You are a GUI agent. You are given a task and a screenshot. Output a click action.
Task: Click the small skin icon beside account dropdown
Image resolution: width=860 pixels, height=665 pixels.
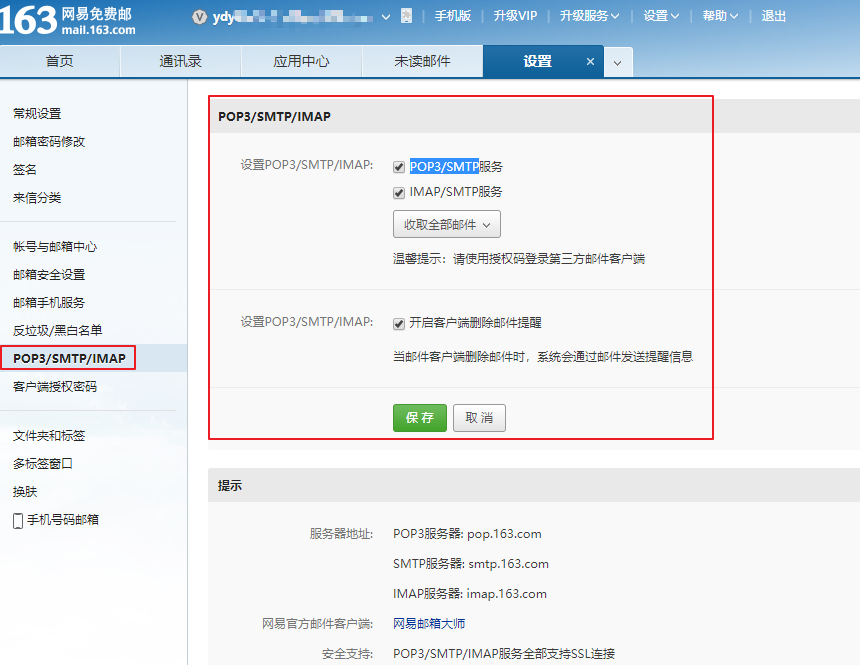[x=406, y=16]
